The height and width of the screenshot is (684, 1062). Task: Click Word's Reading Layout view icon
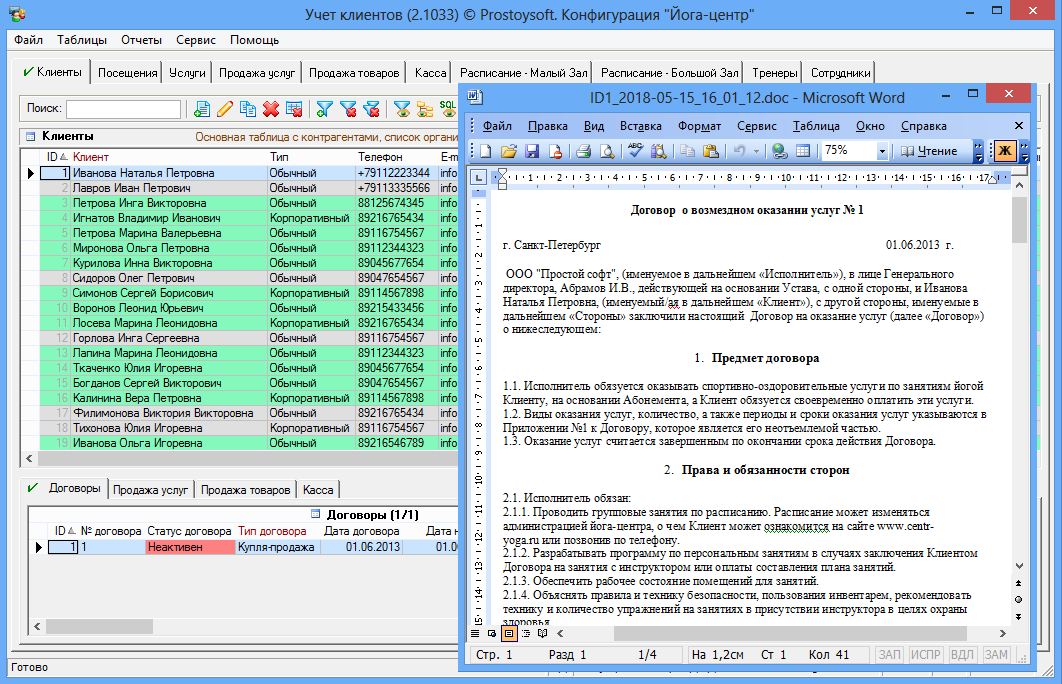(543, 634)
